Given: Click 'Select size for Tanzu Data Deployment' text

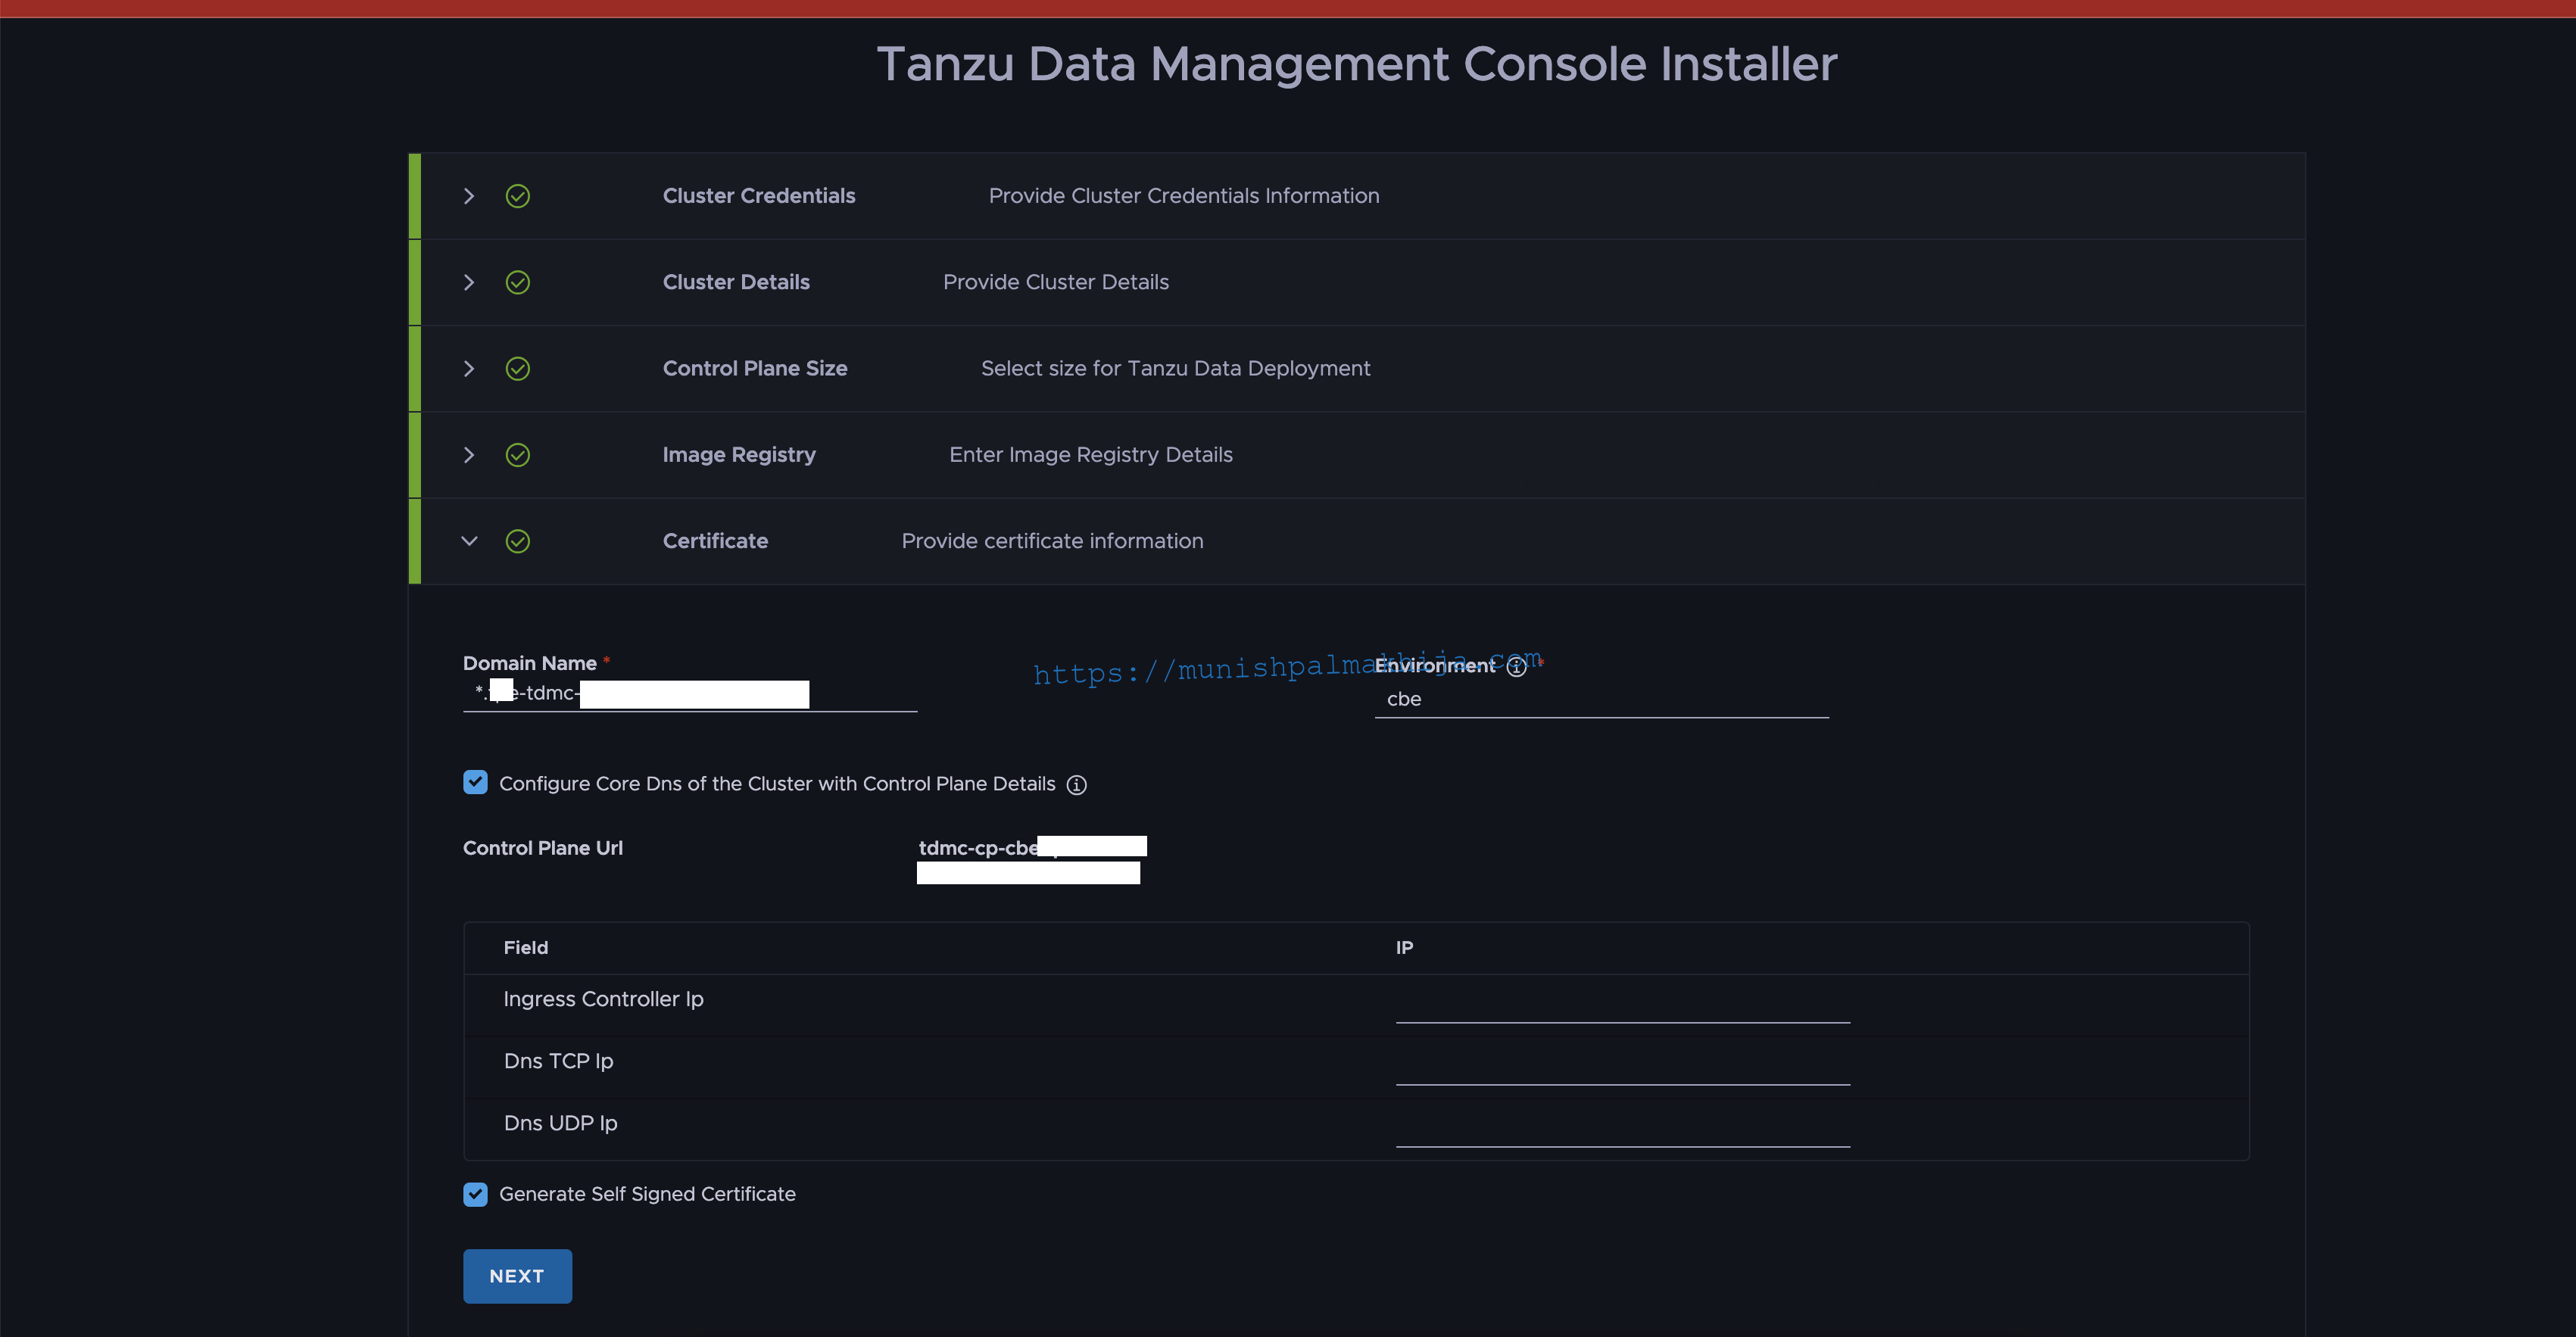Looking at the screenshot, I should coord(1176,368).
